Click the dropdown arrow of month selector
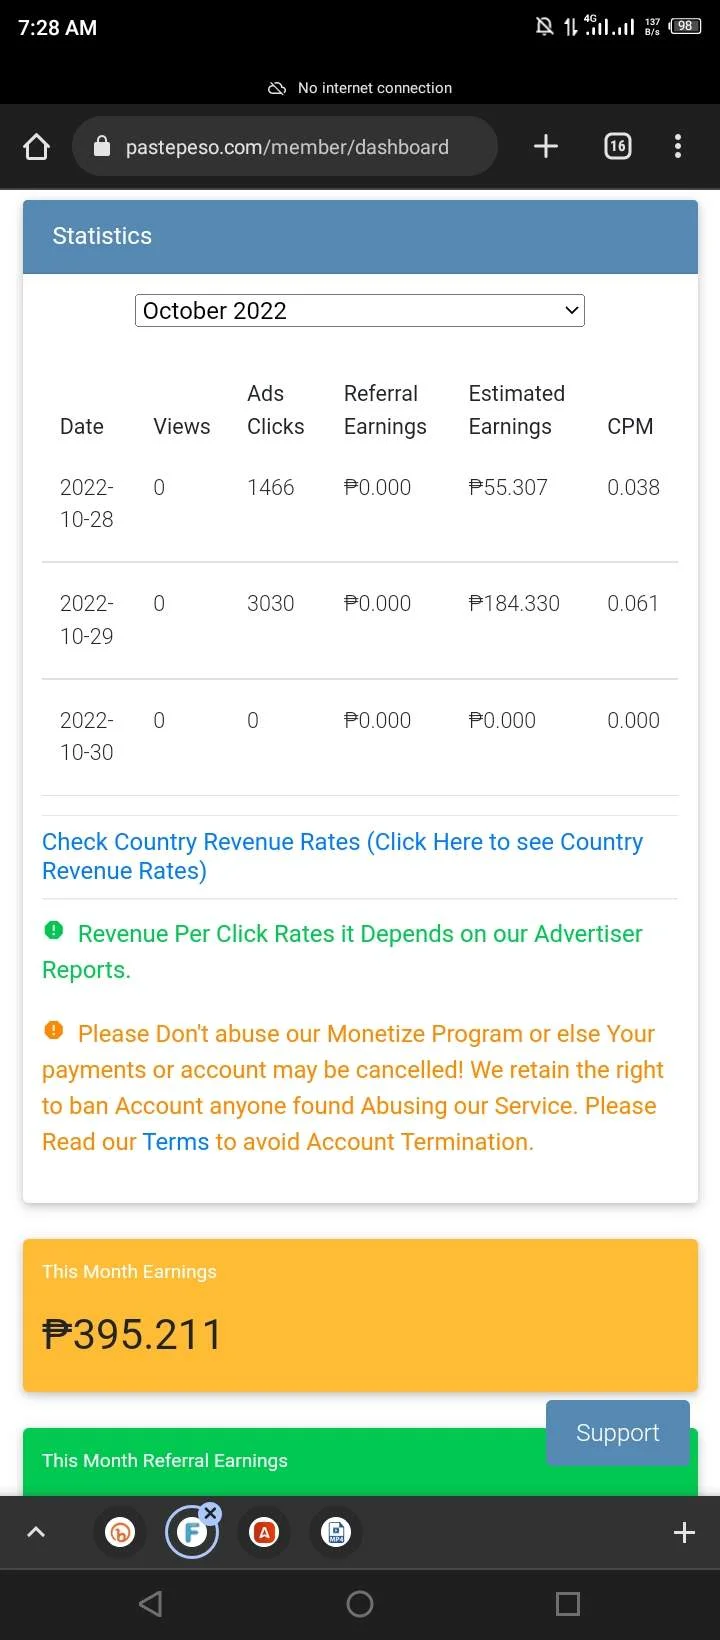Screen dimensions: 720x1640 pyautogui.click(x=572, y=311)
